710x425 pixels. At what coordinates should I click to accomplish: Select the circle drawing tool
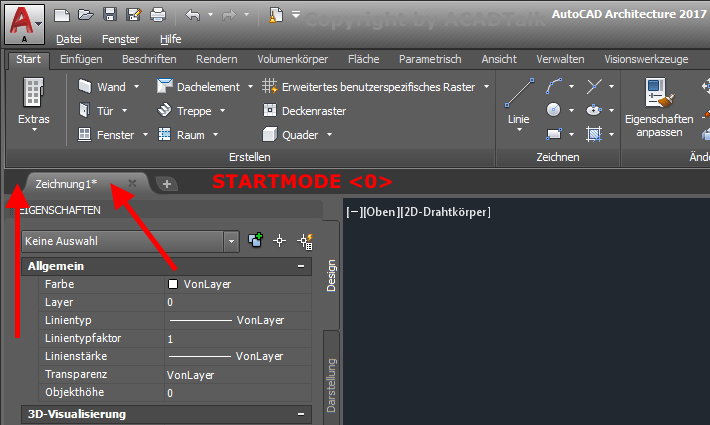[553, 110]
